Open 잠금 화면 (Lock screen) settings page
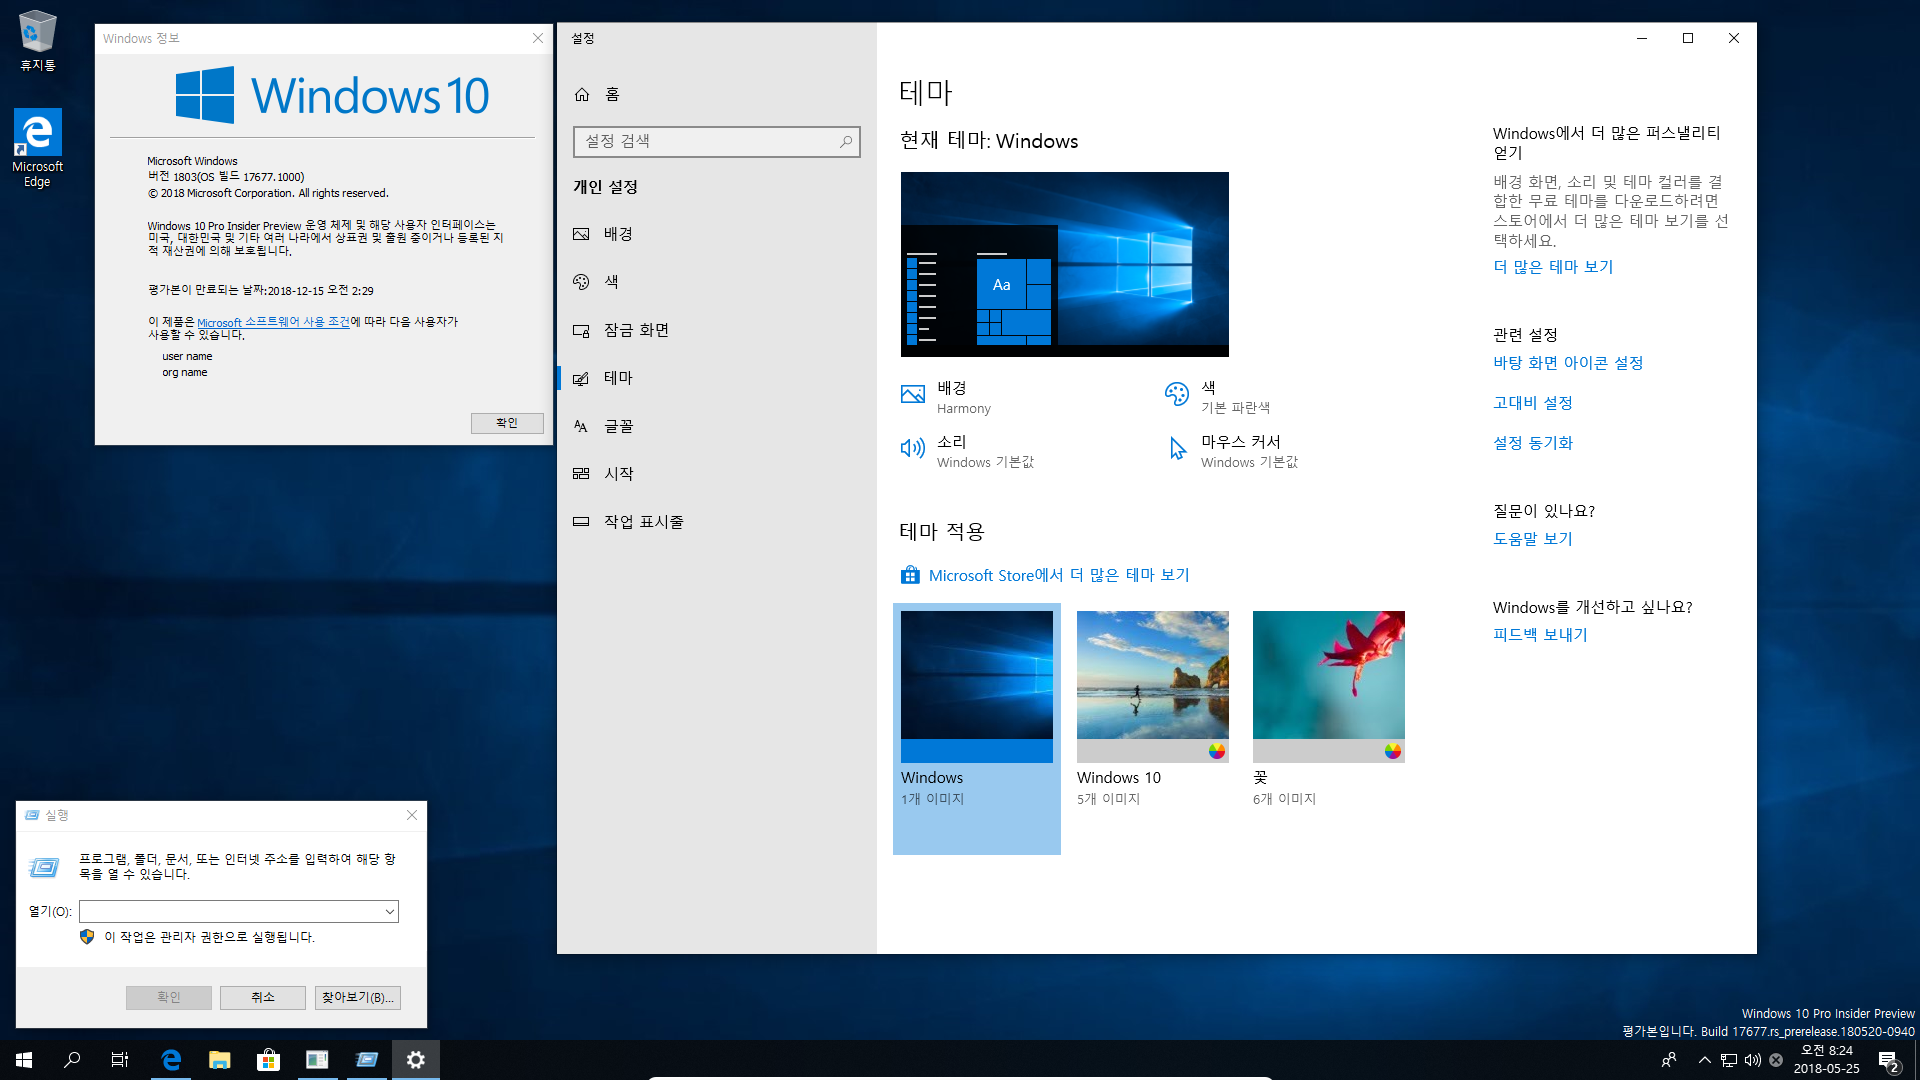 [716, 329]
